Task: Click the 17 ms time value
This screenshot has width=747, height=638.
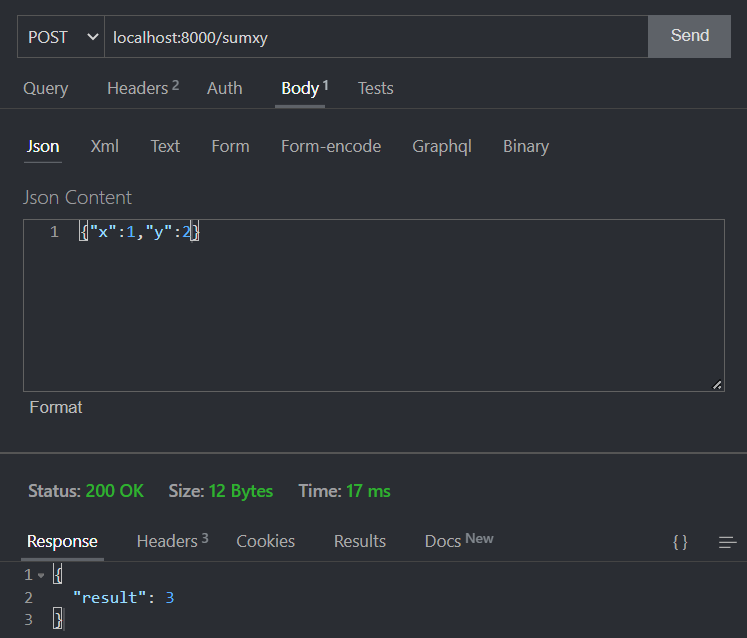Action: (x=368, y=491)
